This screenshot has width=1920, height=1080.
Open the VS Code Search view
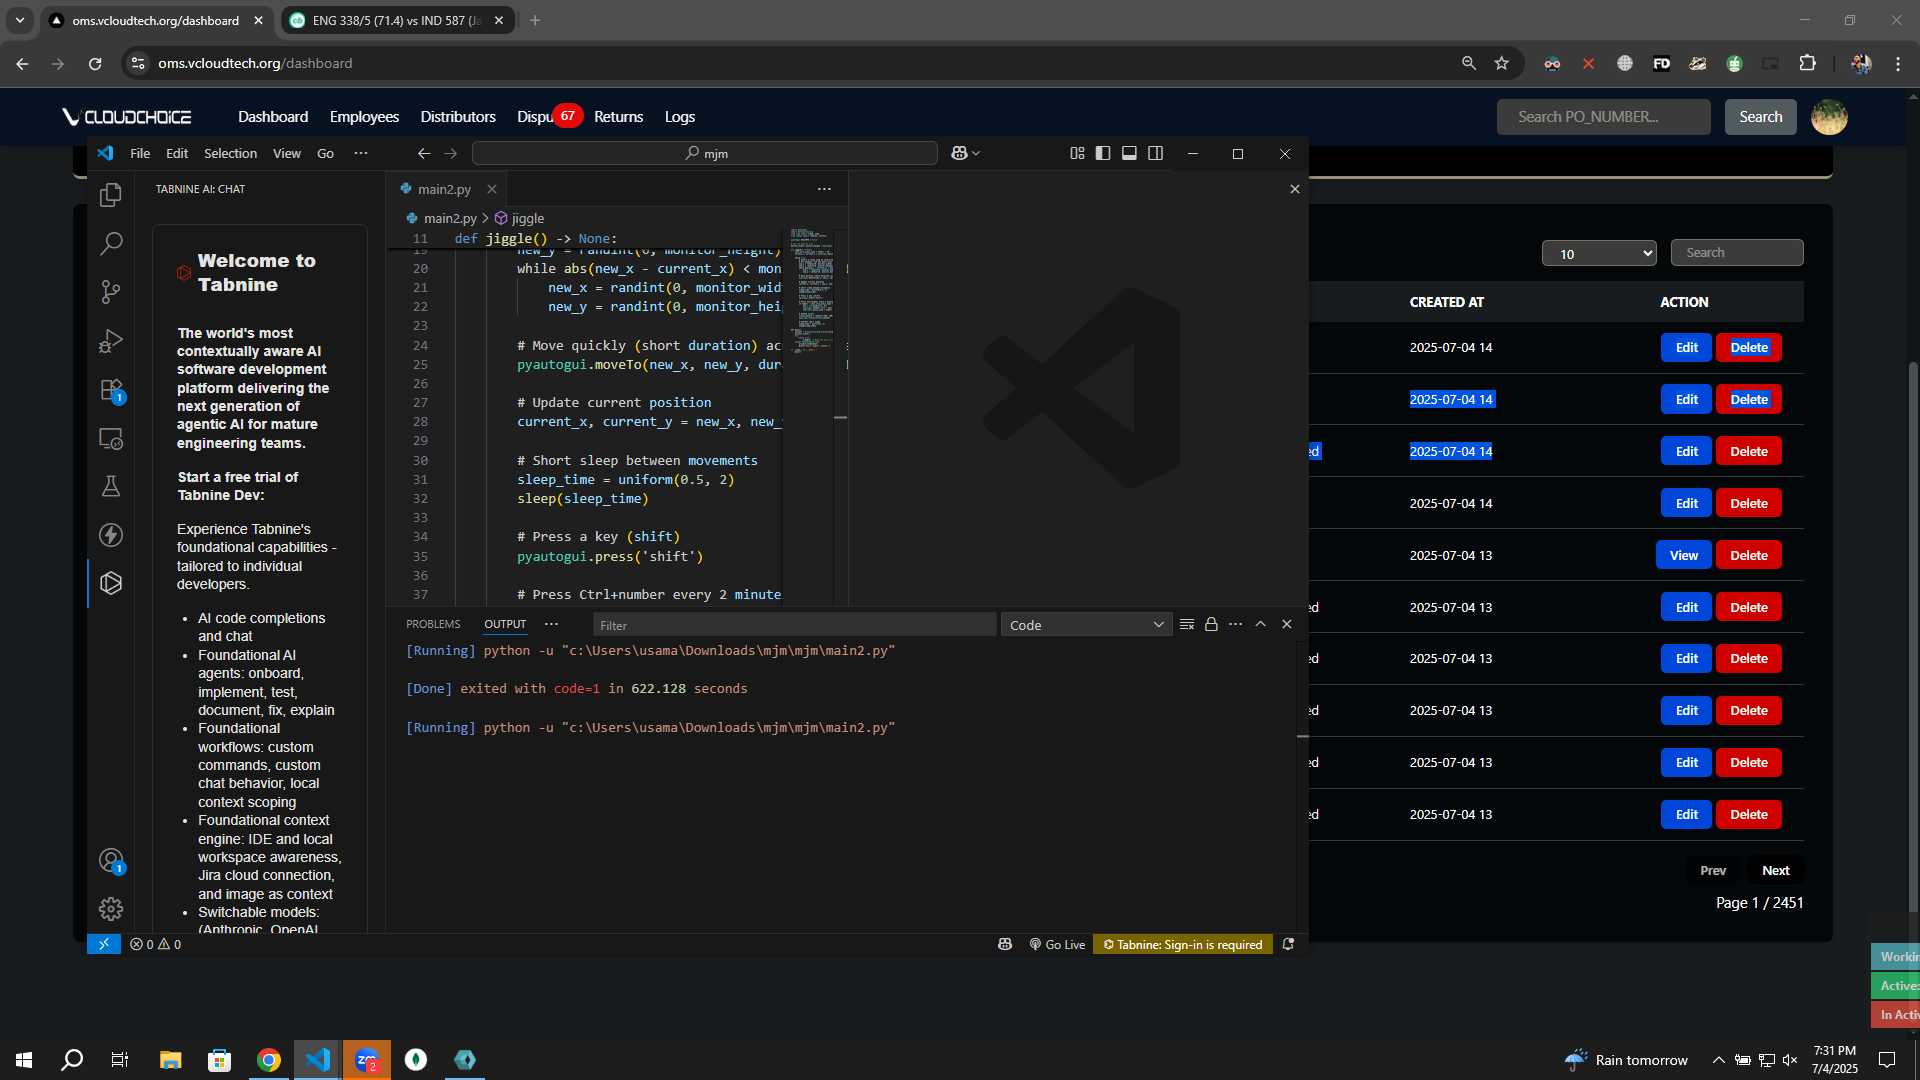(x=111, y=243)
